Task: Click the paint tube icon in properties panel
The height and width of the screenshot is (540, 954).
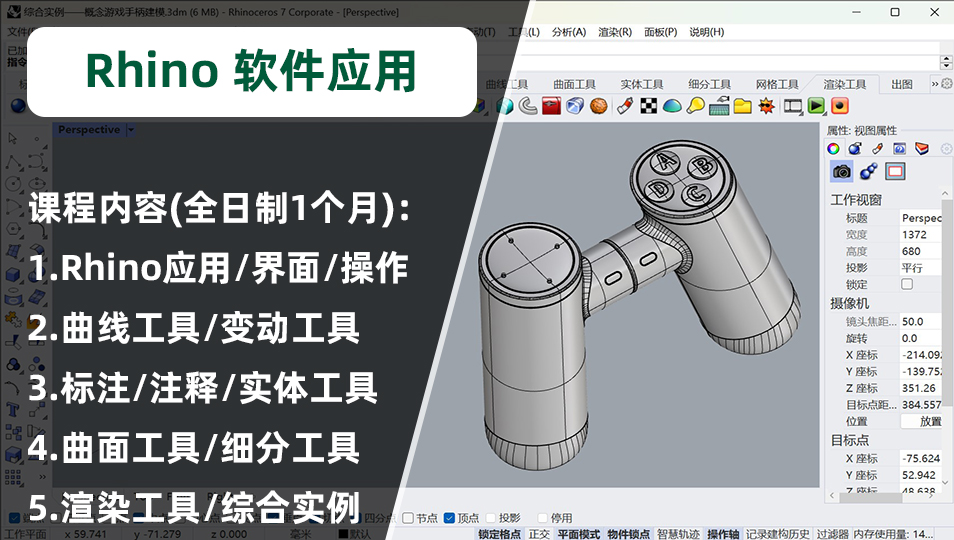Action: (877, 148)
